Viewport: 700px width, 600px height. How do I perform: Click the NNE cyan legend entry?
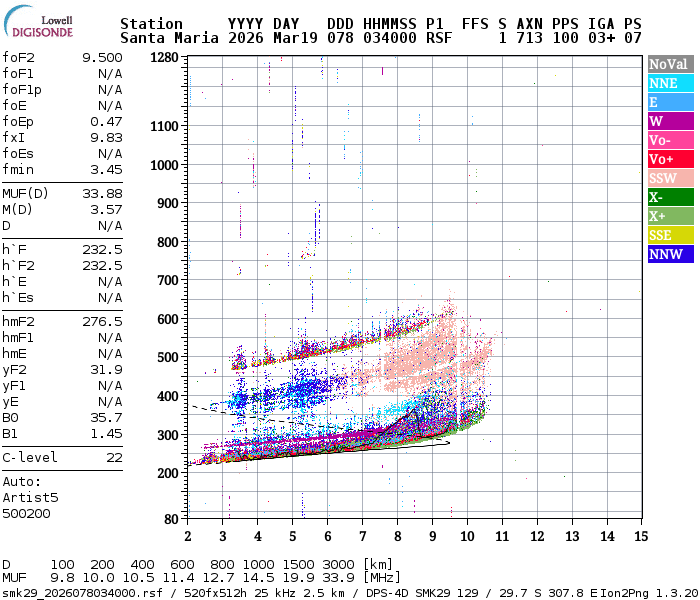668,84
